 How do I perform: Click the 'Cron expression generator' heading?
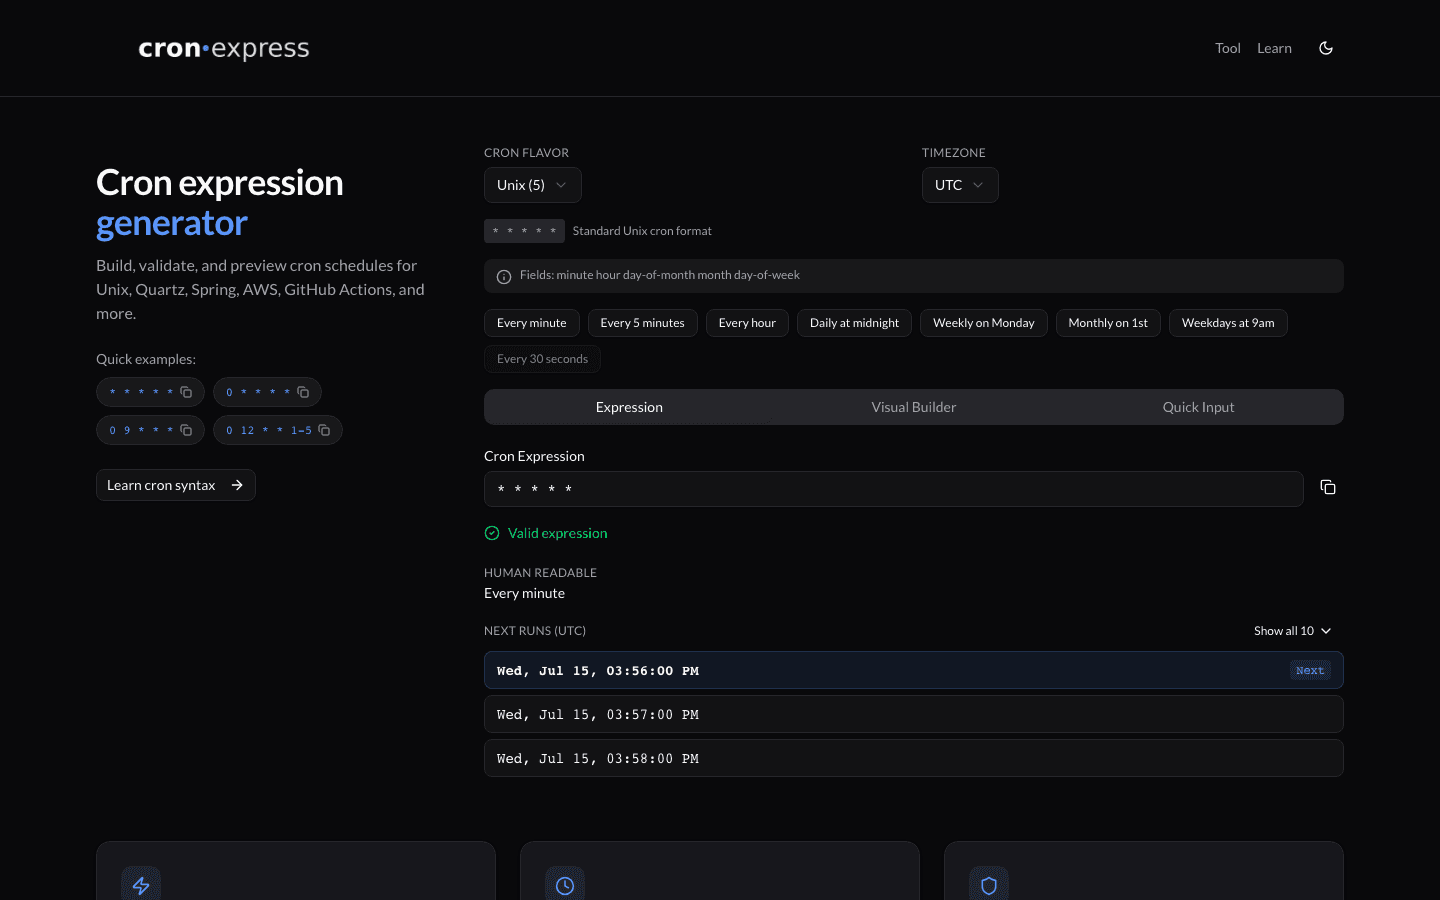pos(220,203)
